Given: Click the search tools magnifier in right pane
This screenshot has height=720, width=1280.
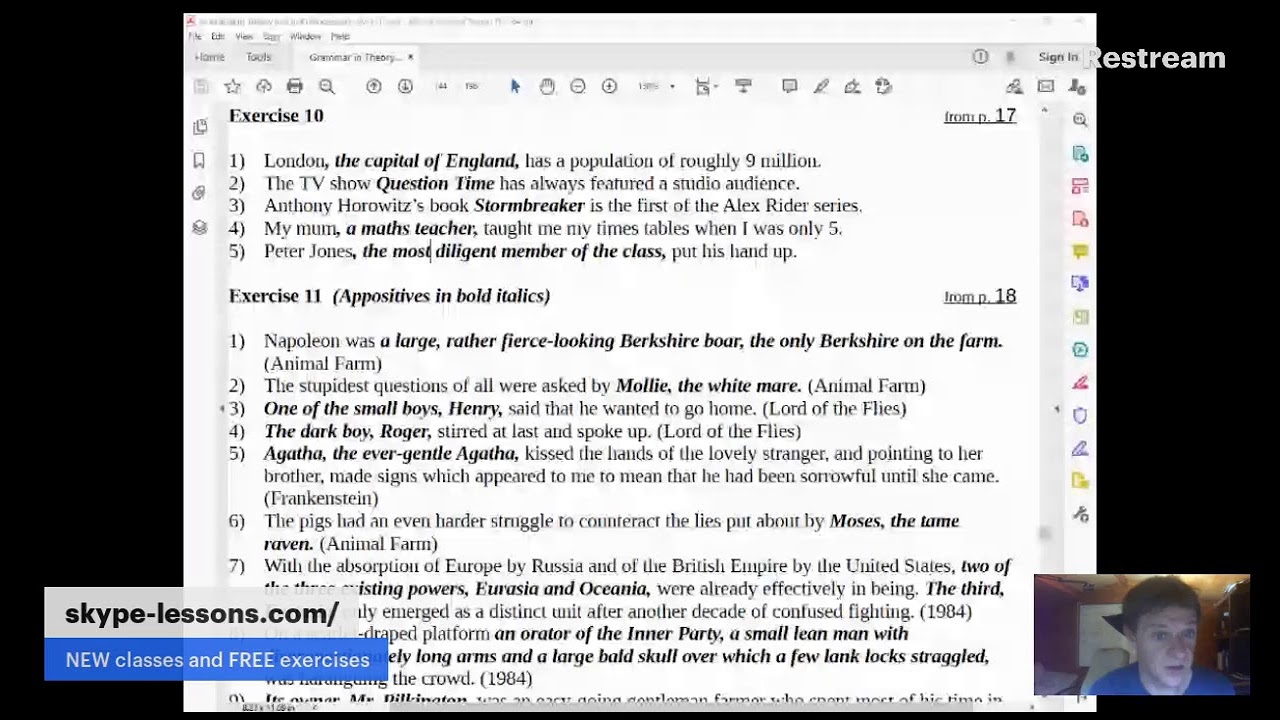Looking at the screenshot, I should (1080, 120).
